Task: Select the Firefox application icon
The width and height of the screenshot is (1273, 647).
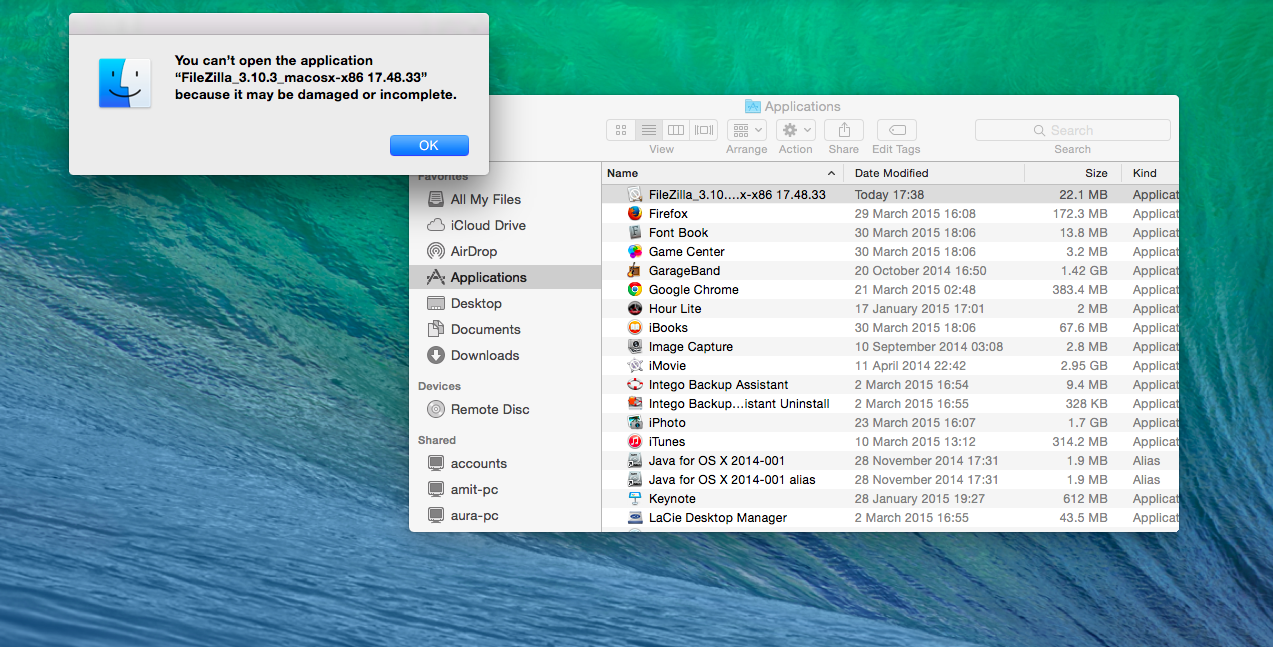Action: click(x=634, y=214)
